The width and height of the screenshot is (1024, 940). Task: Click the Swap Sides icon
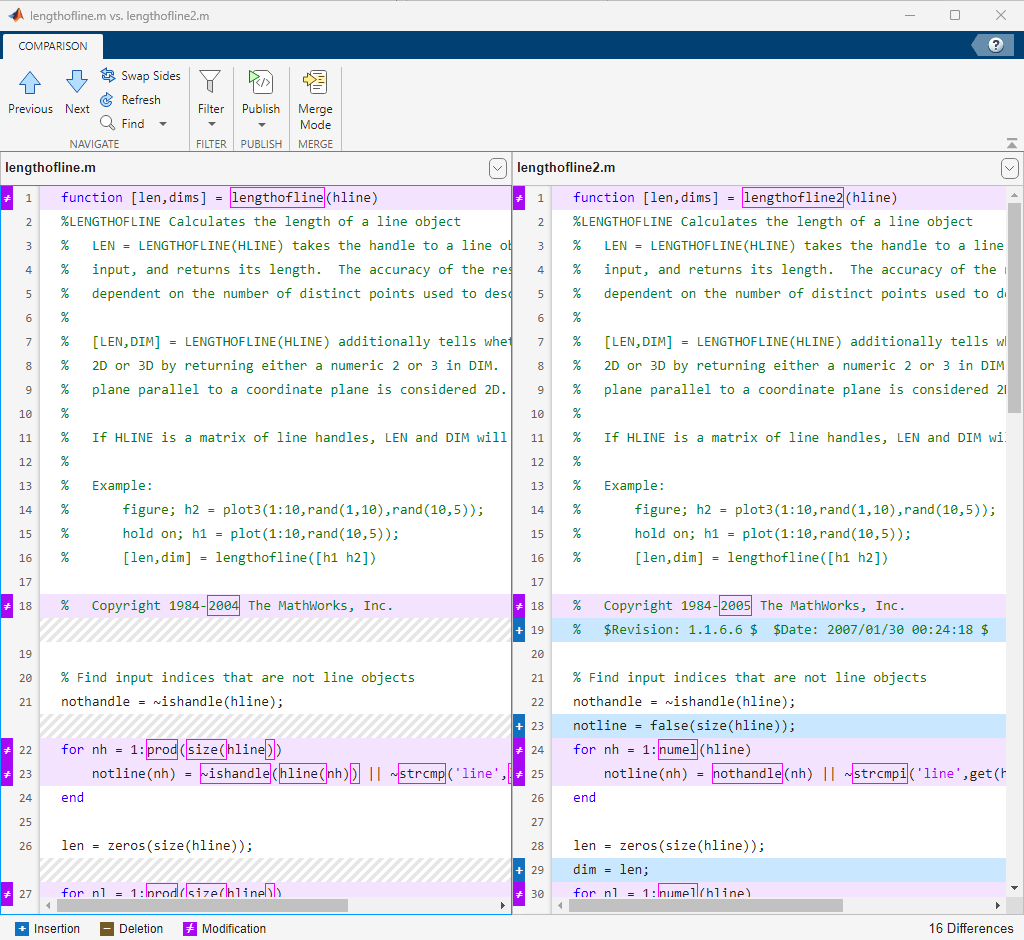pos(108,76)
